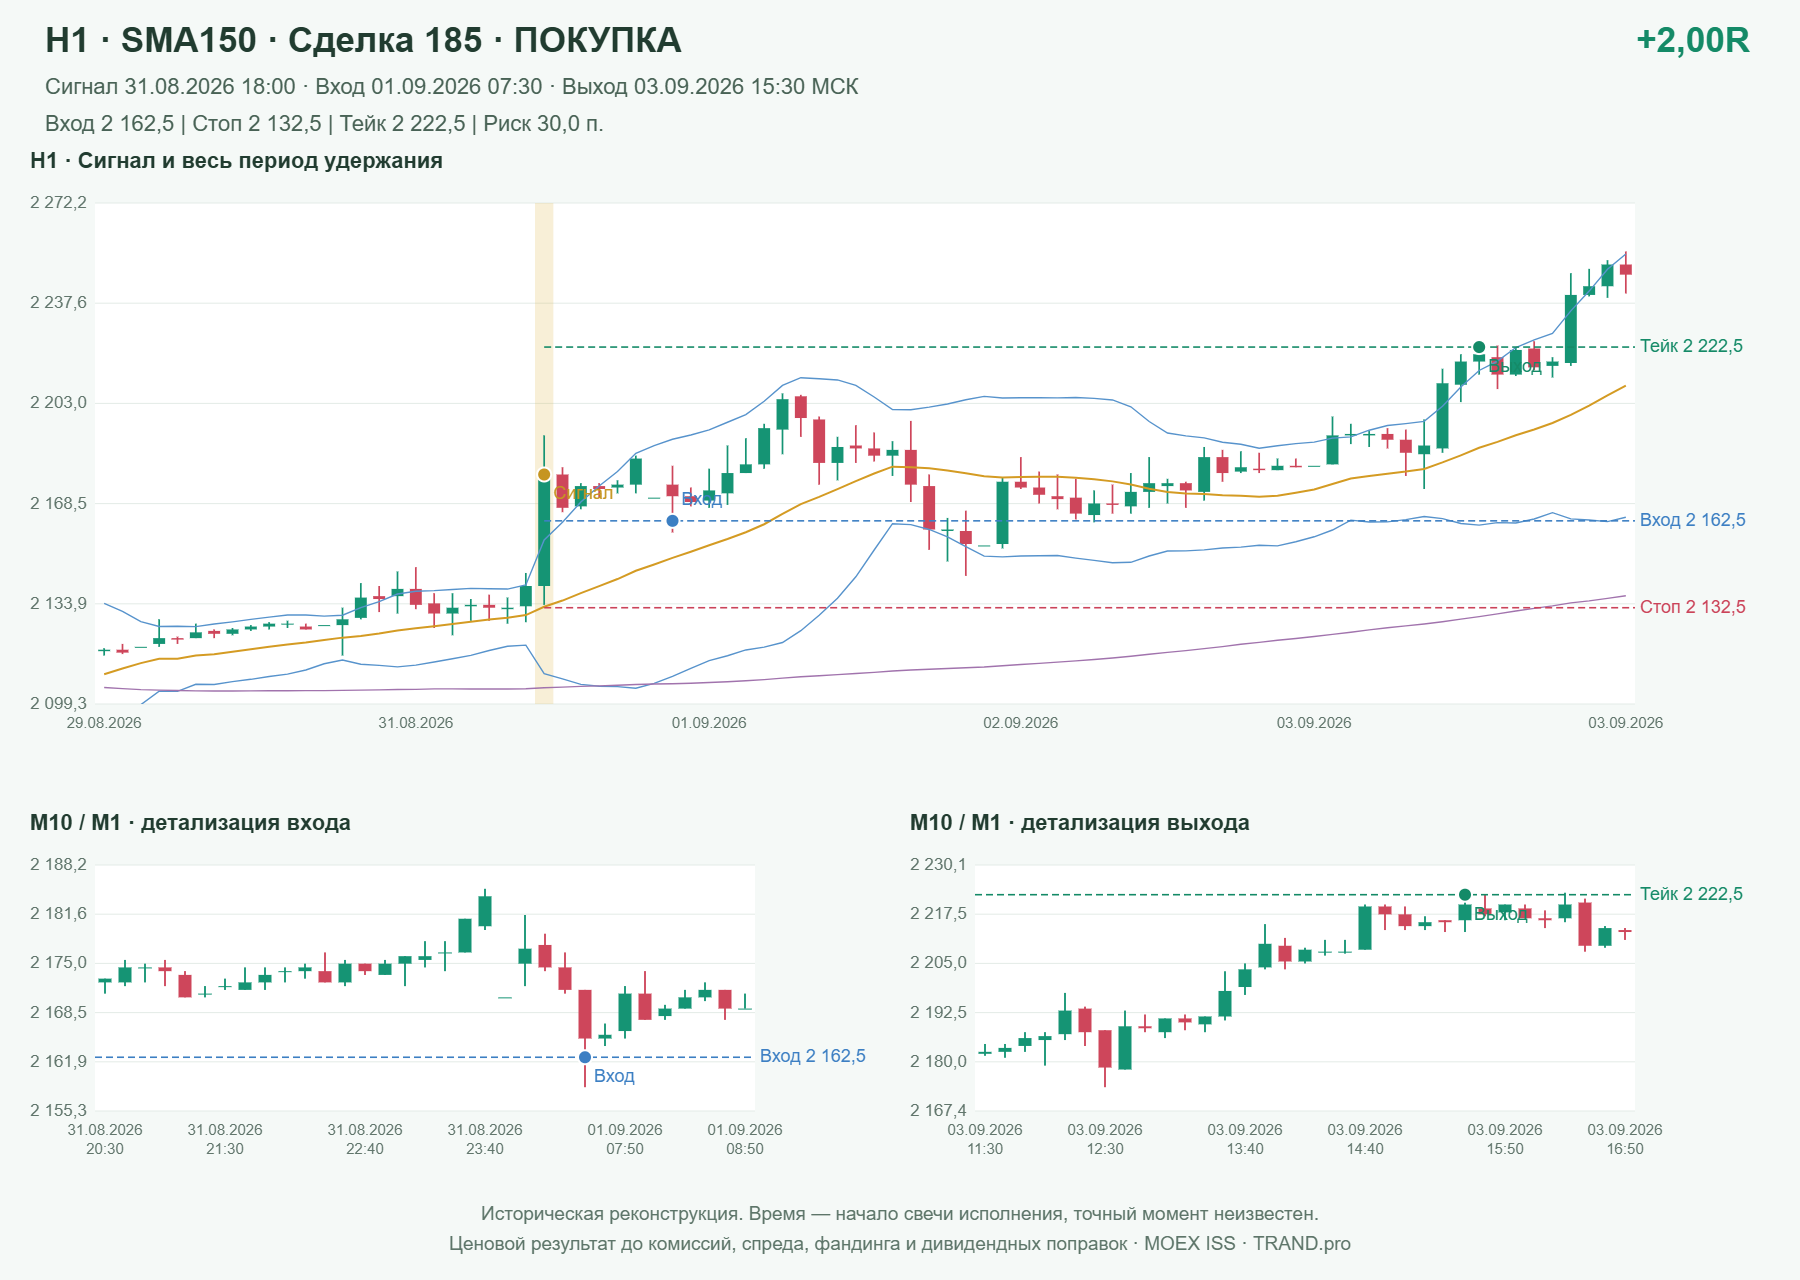Click 31.08.2026 date label on H1 chart

click(415, 723)
